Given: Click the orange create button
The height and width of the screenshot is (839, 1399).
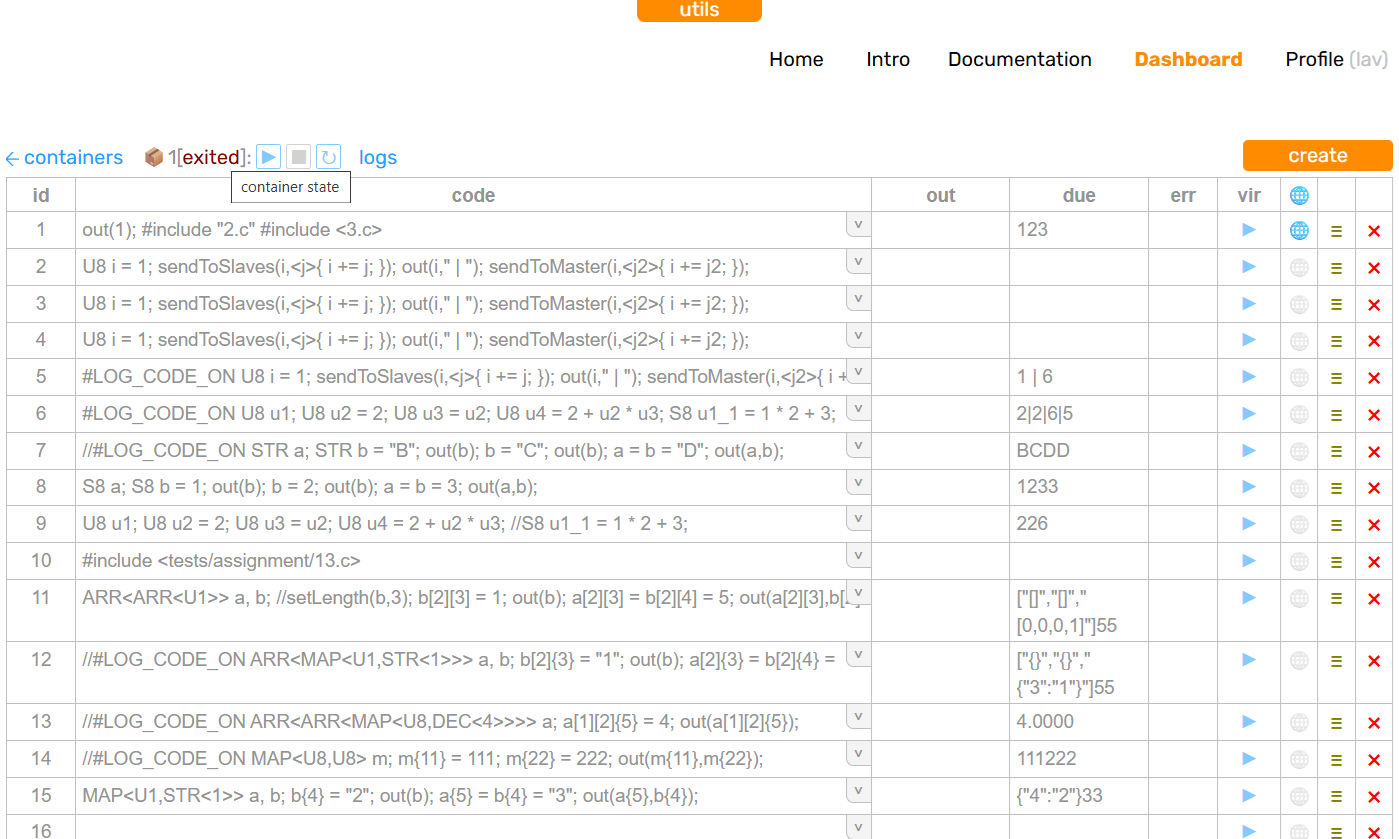Looking at the screenshot, I should pyautogui.click(x=1317, y=156).
